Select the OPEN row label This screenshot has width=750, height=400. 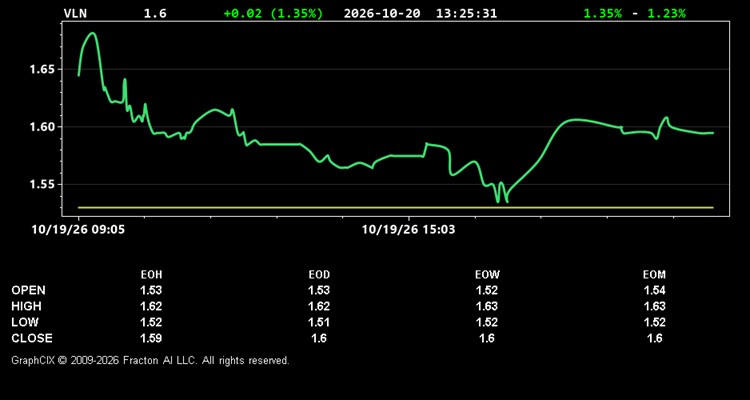tap(29, 290)
